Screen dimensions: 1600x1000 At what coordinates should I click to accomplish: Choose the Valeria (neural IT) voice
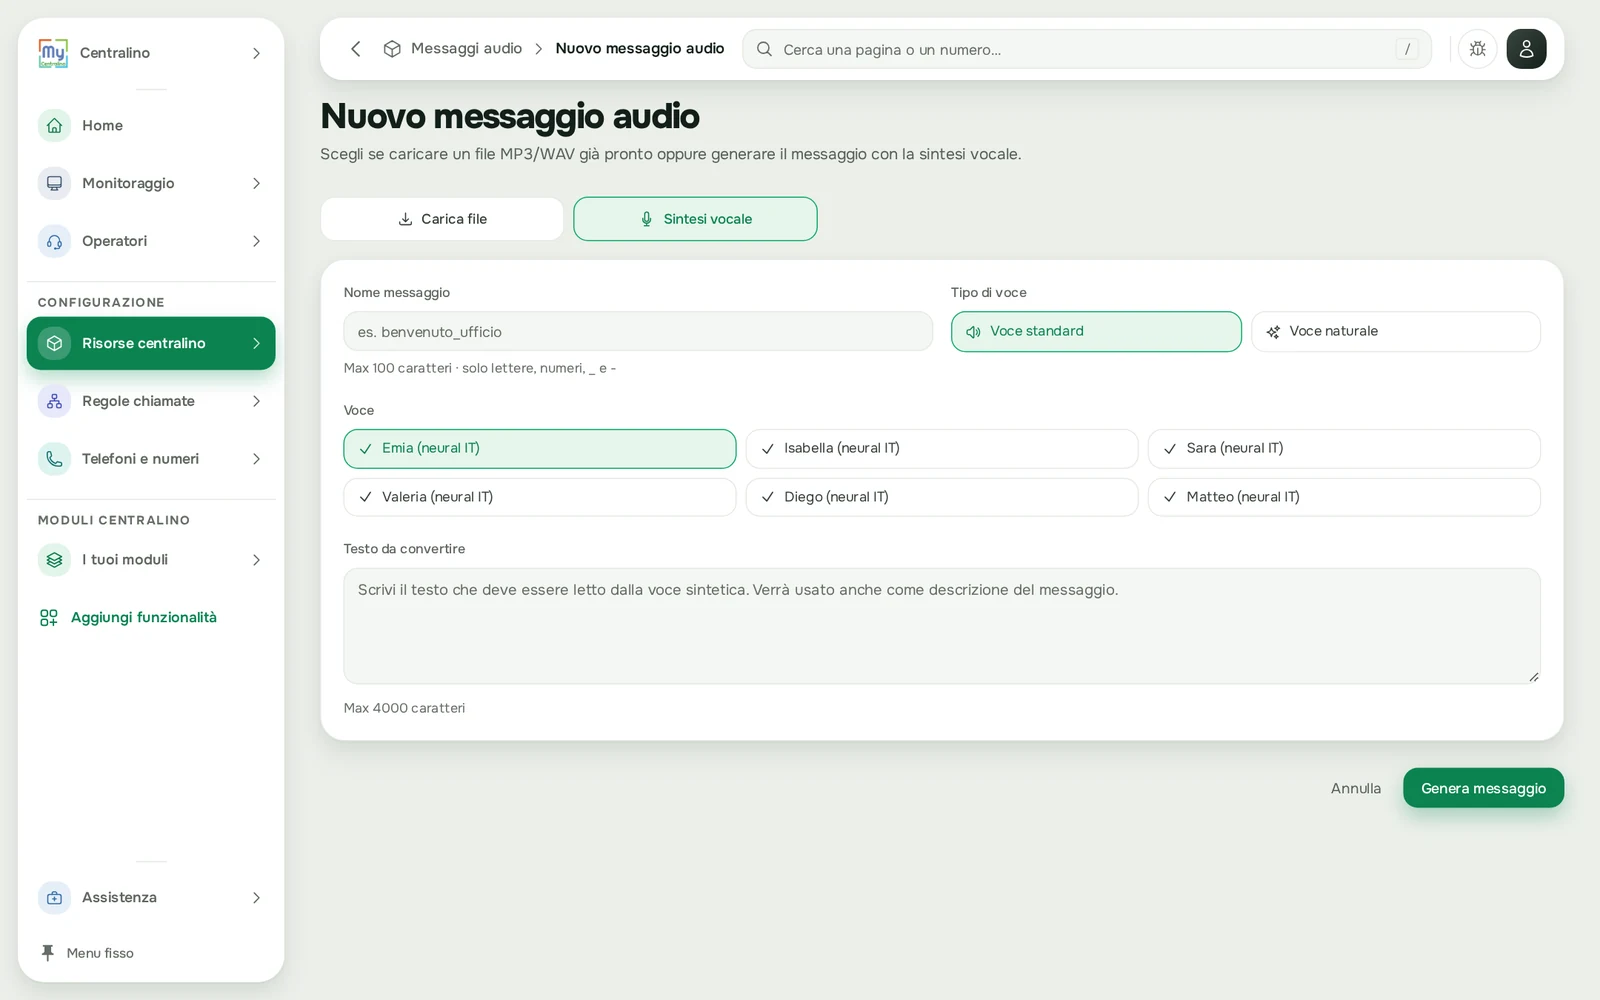pos(540,497)
